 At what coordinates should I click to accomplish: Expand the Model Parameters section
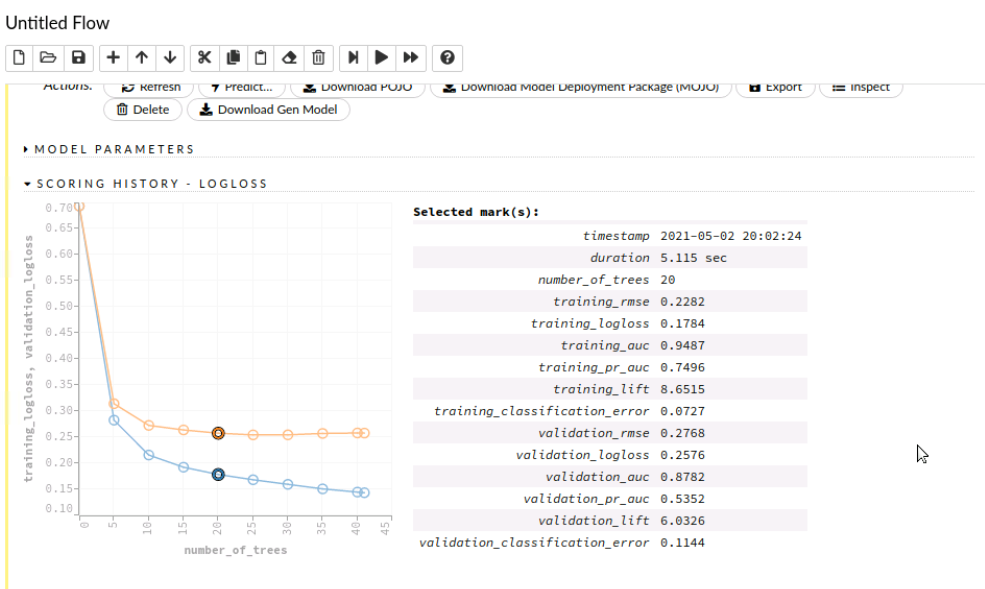(109, 149)
